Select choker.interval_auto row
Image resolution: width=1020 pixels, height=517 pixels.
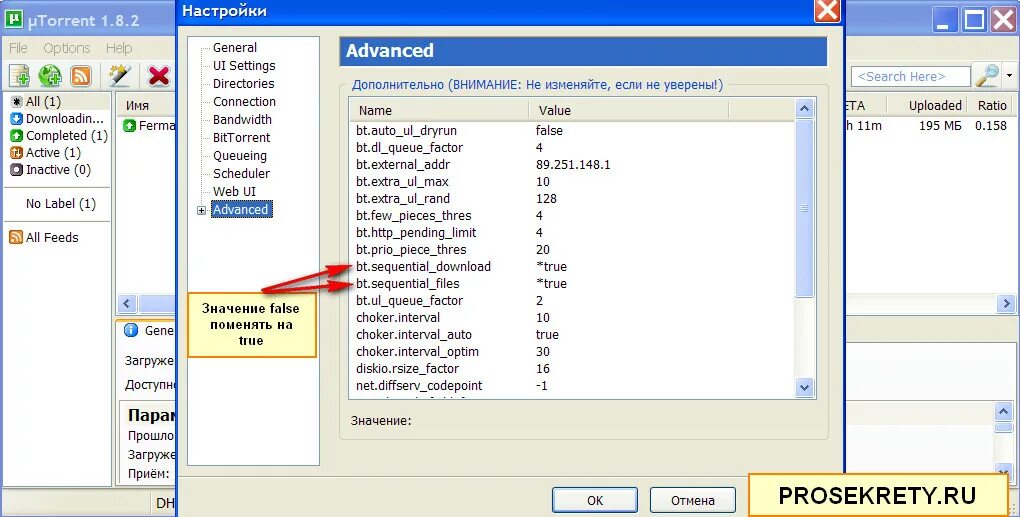pos(572,334)
